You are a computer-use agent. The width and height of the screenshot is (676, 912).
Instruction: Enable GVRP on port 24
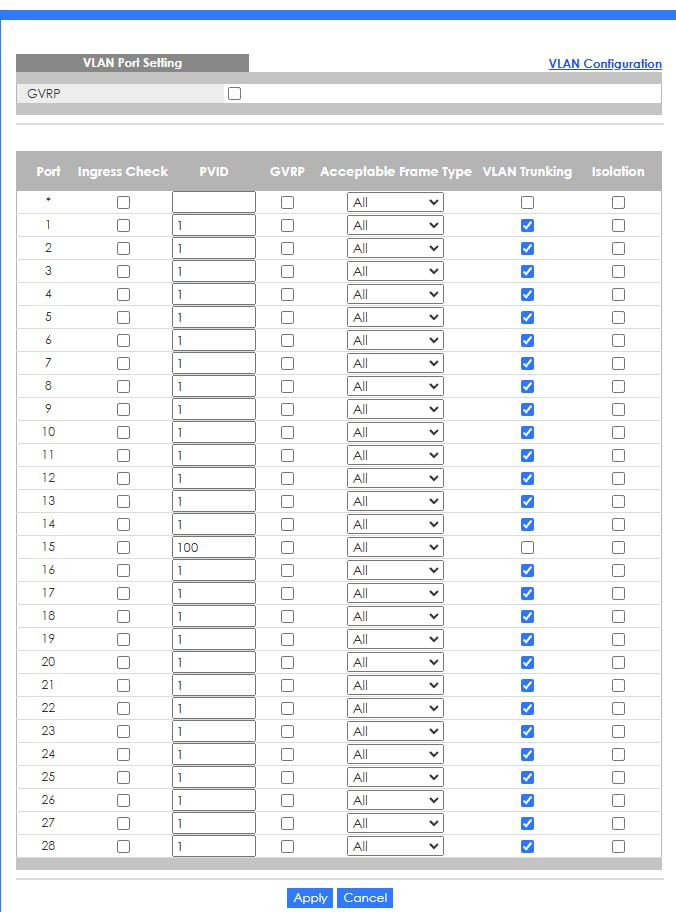(287, 754)
